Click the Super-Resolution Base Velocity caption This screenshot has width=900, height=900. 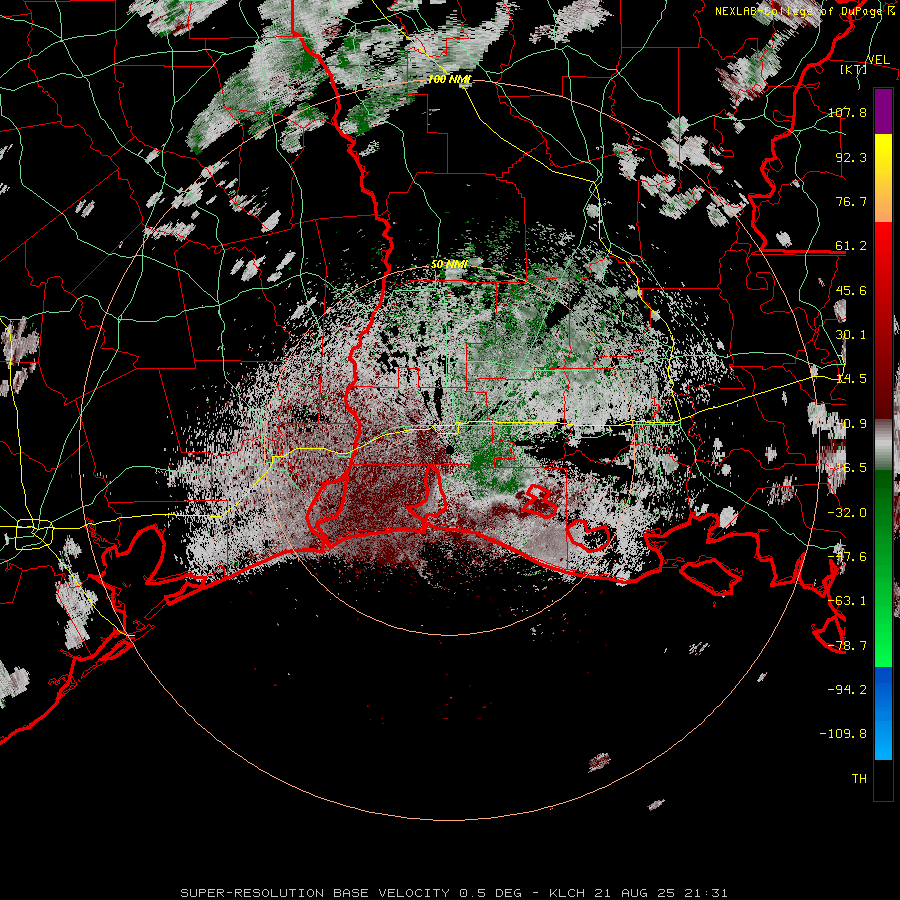pyautogui.click(x=454, y=893)
